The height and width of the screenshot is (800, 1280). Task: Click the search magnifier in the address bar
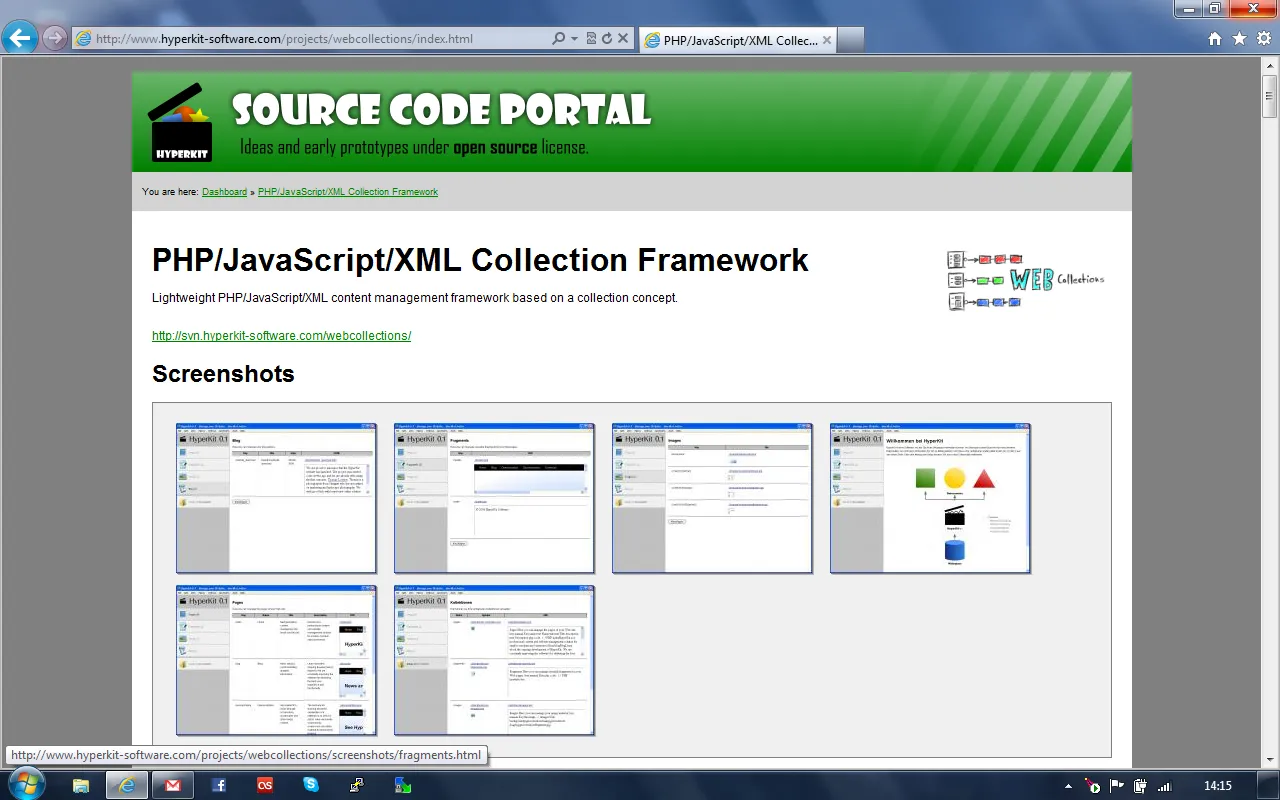558,39
